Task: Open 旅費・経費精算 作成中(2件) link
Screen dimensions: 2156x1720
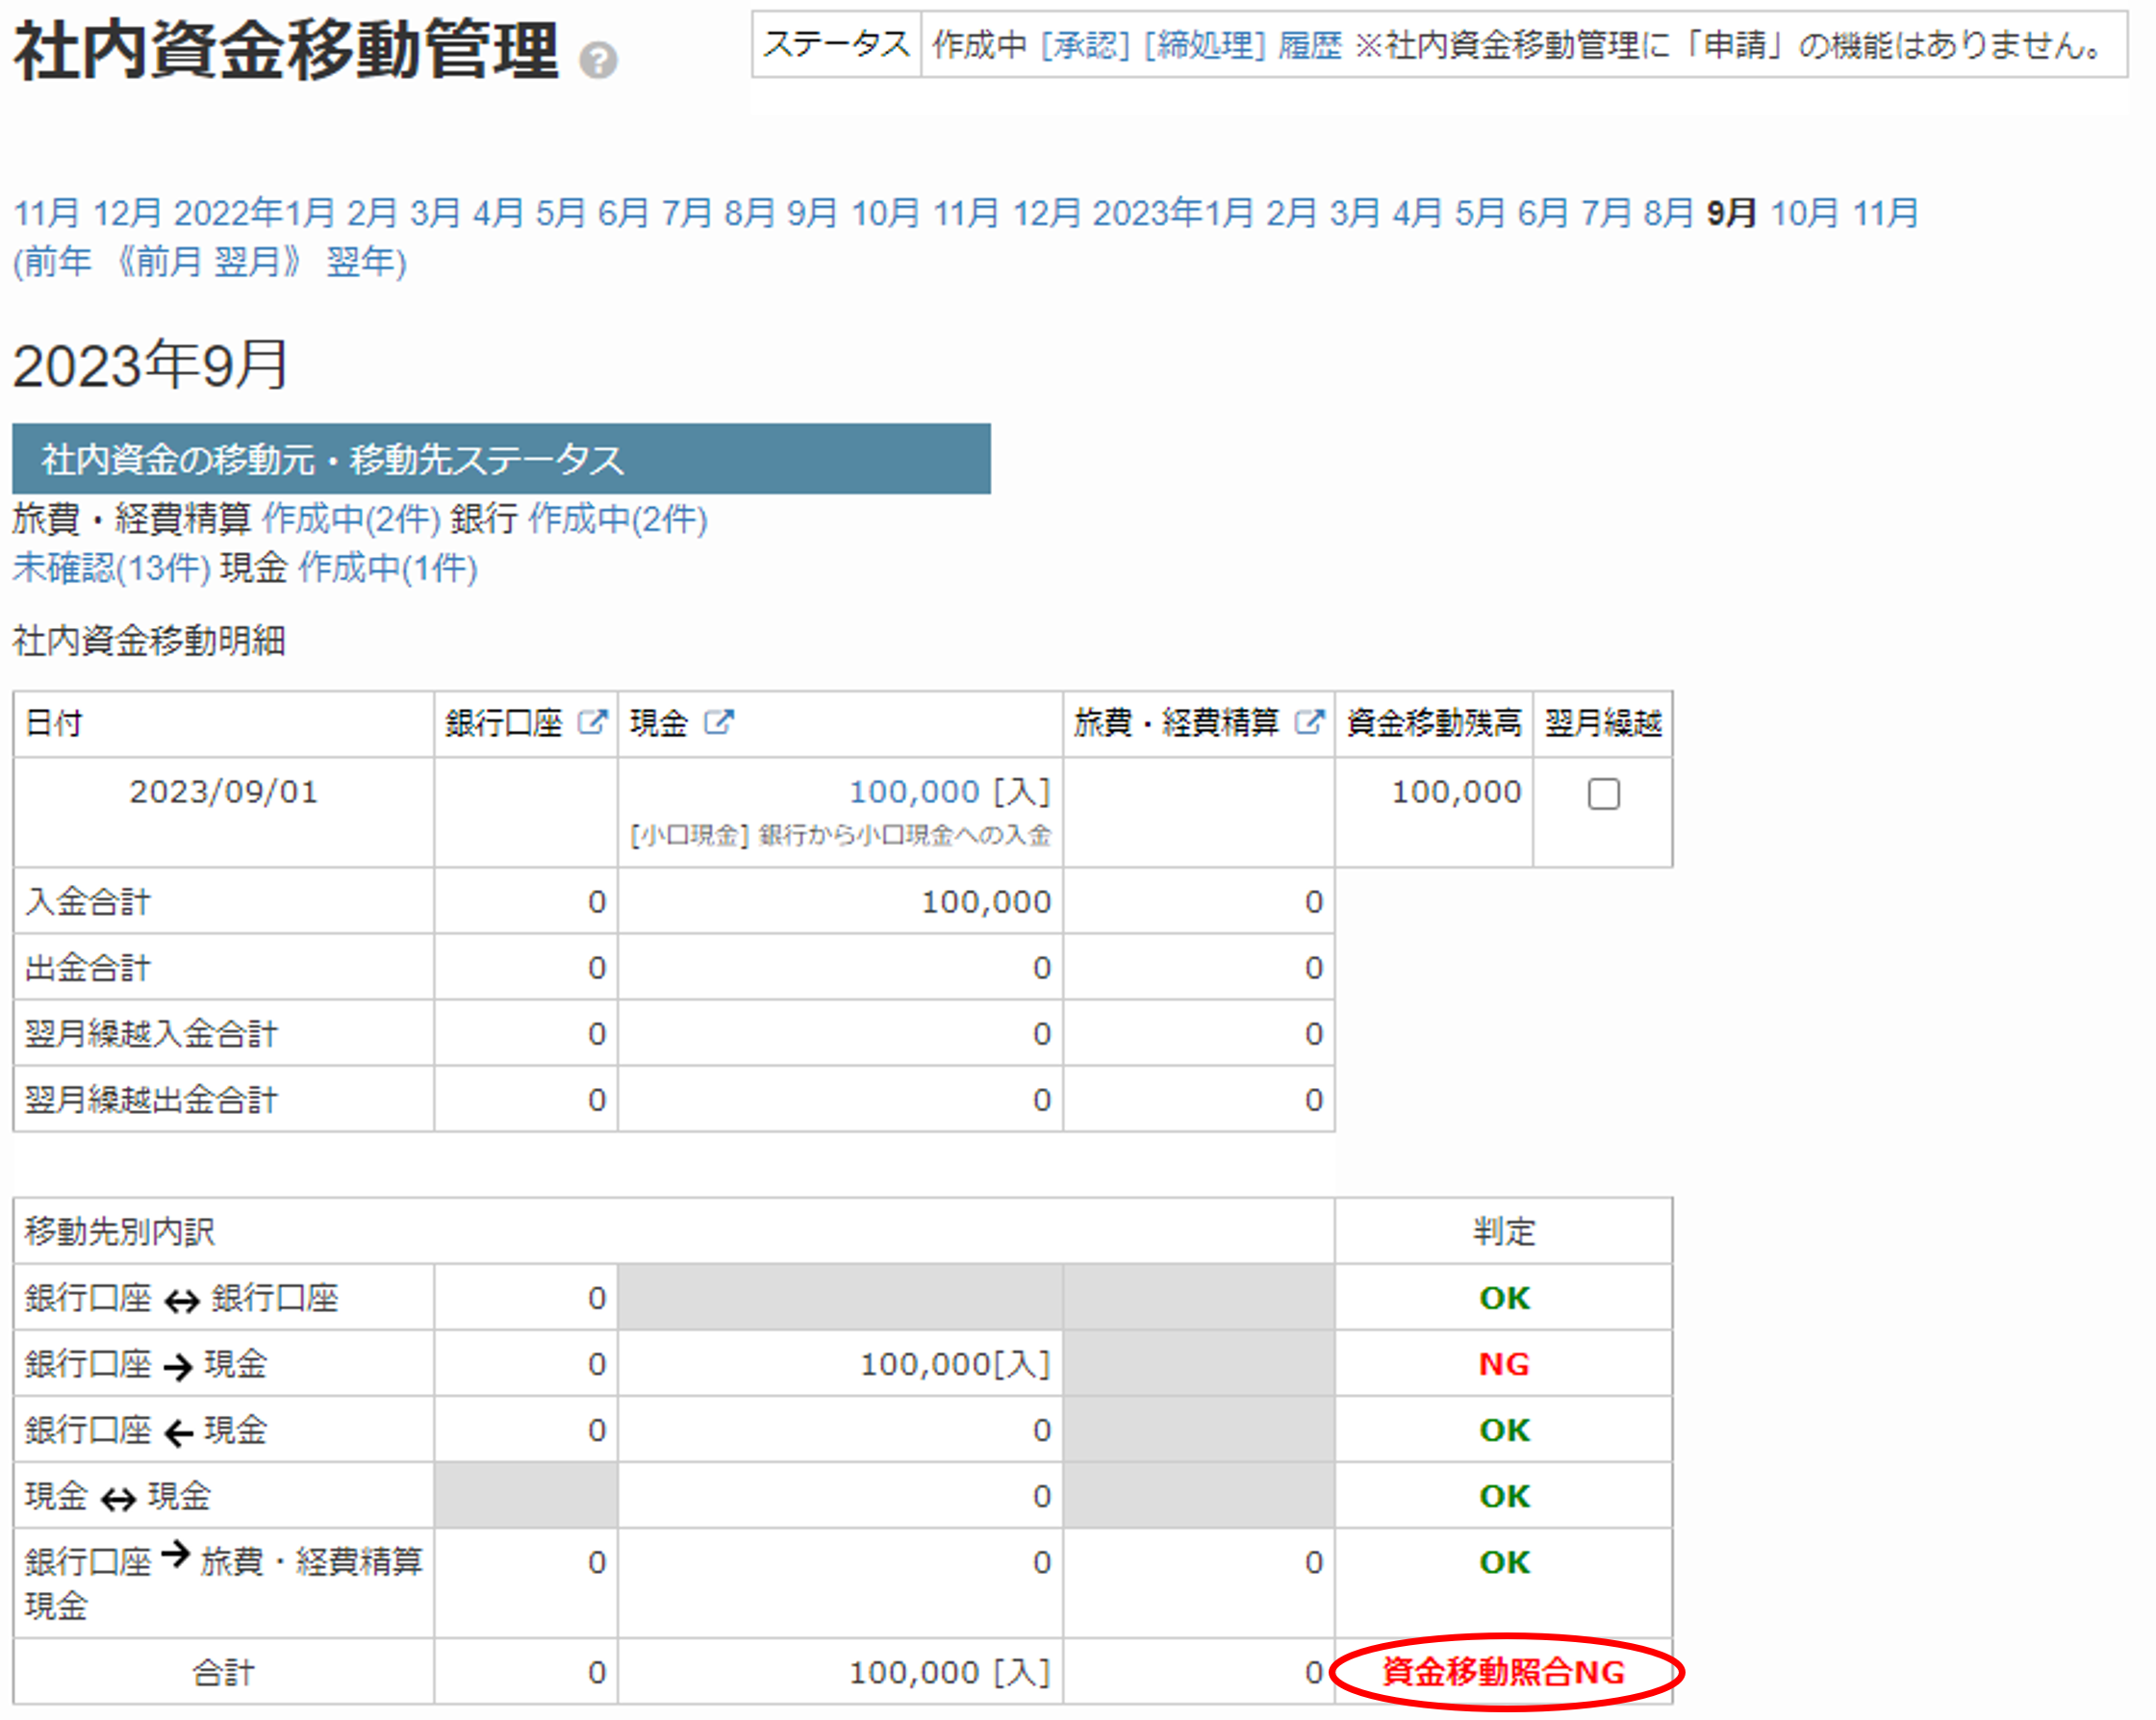Action: (351, 519)
